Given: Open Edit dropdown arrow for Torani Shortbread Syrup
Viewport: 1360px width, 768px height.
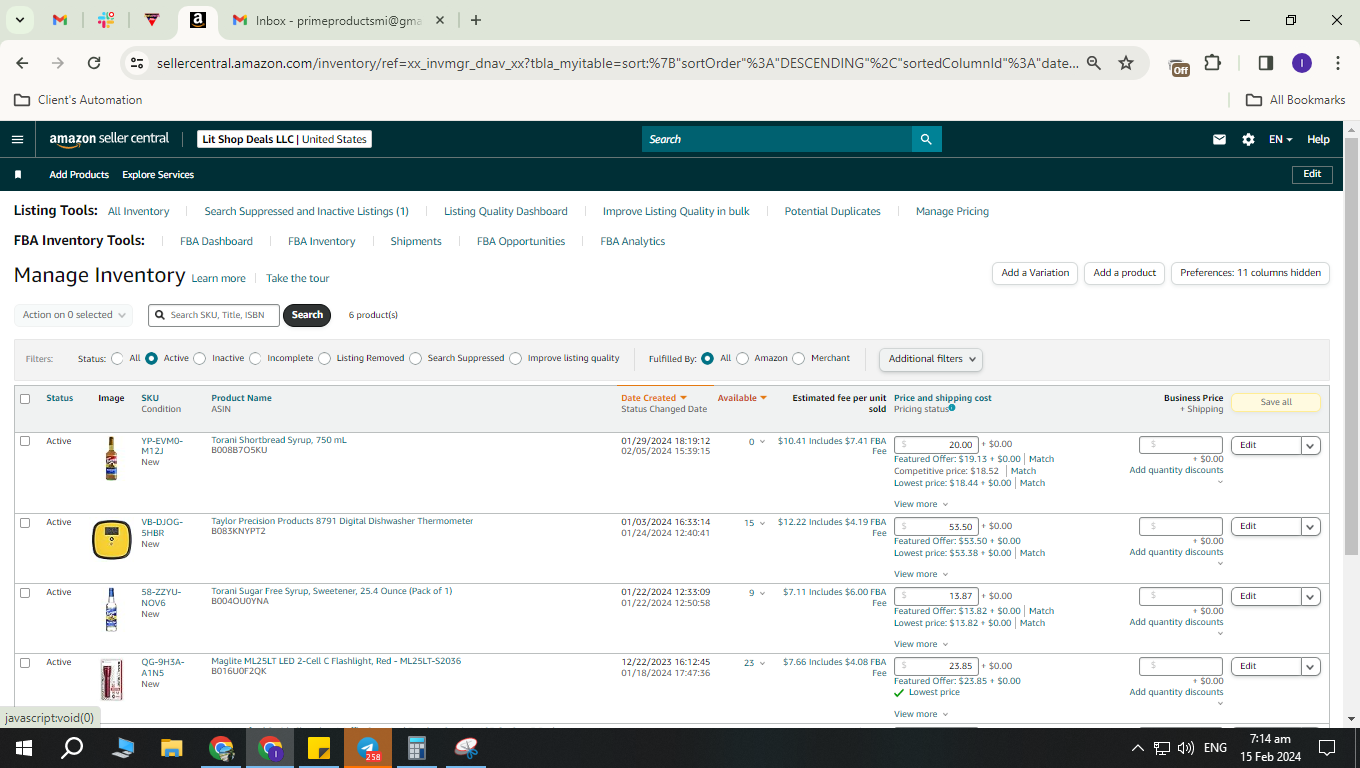Looking at the screenshot, I should 1310,446.
